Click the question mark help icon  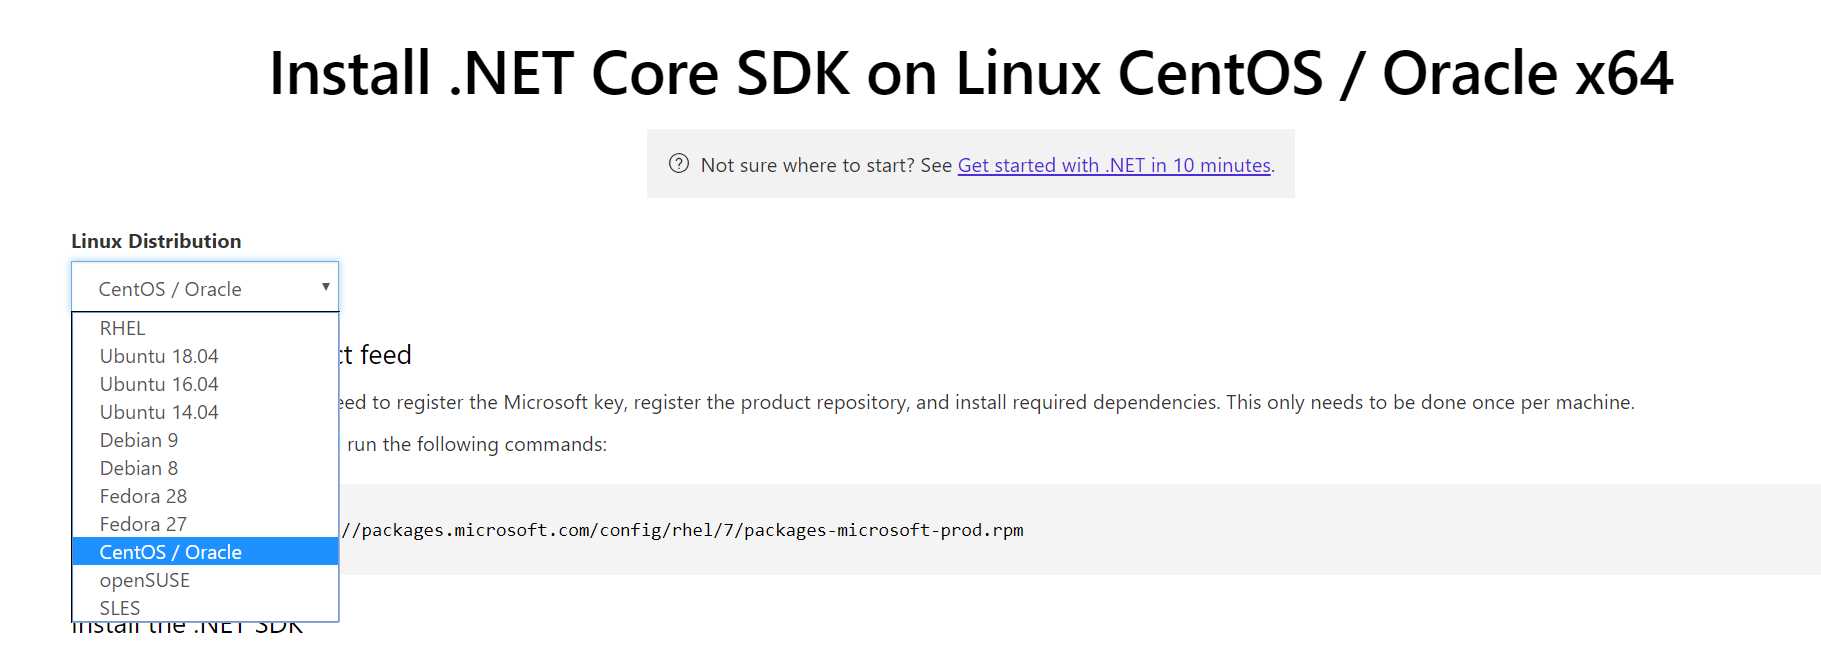pyautogui.click(x=679, y=164)
